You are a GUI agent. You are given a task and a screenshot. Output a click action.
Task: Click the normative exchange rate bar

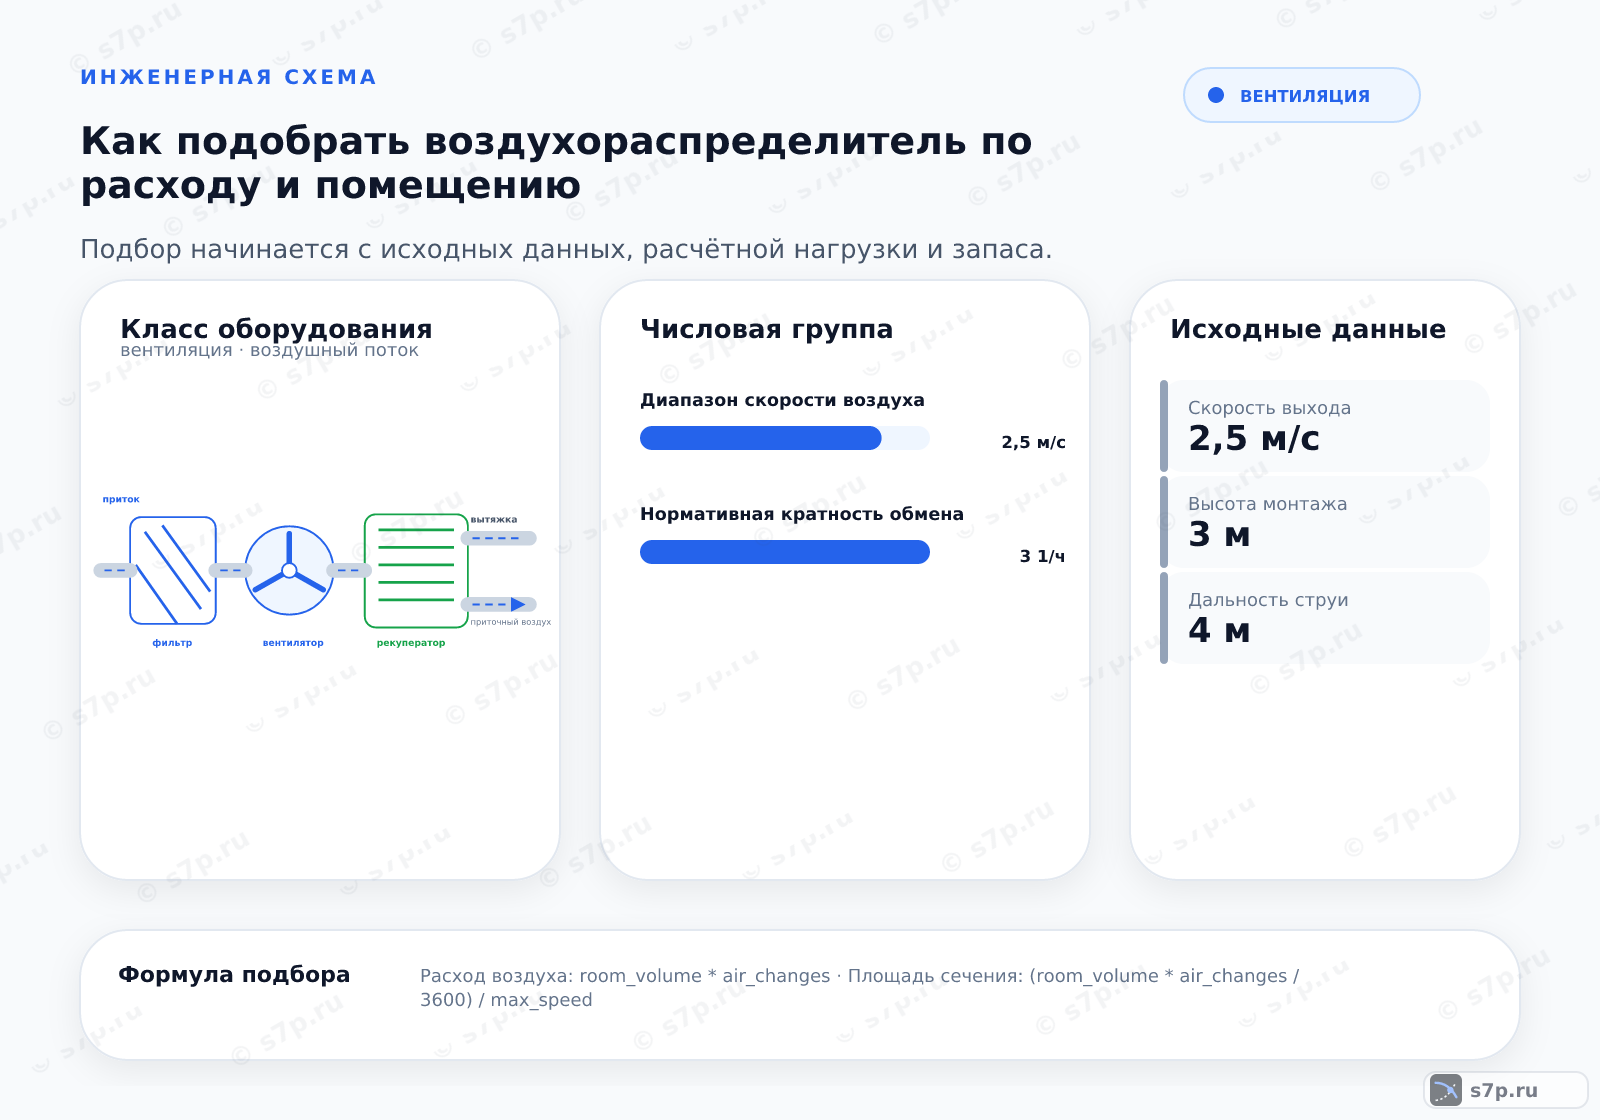click(x=785, y=552)
